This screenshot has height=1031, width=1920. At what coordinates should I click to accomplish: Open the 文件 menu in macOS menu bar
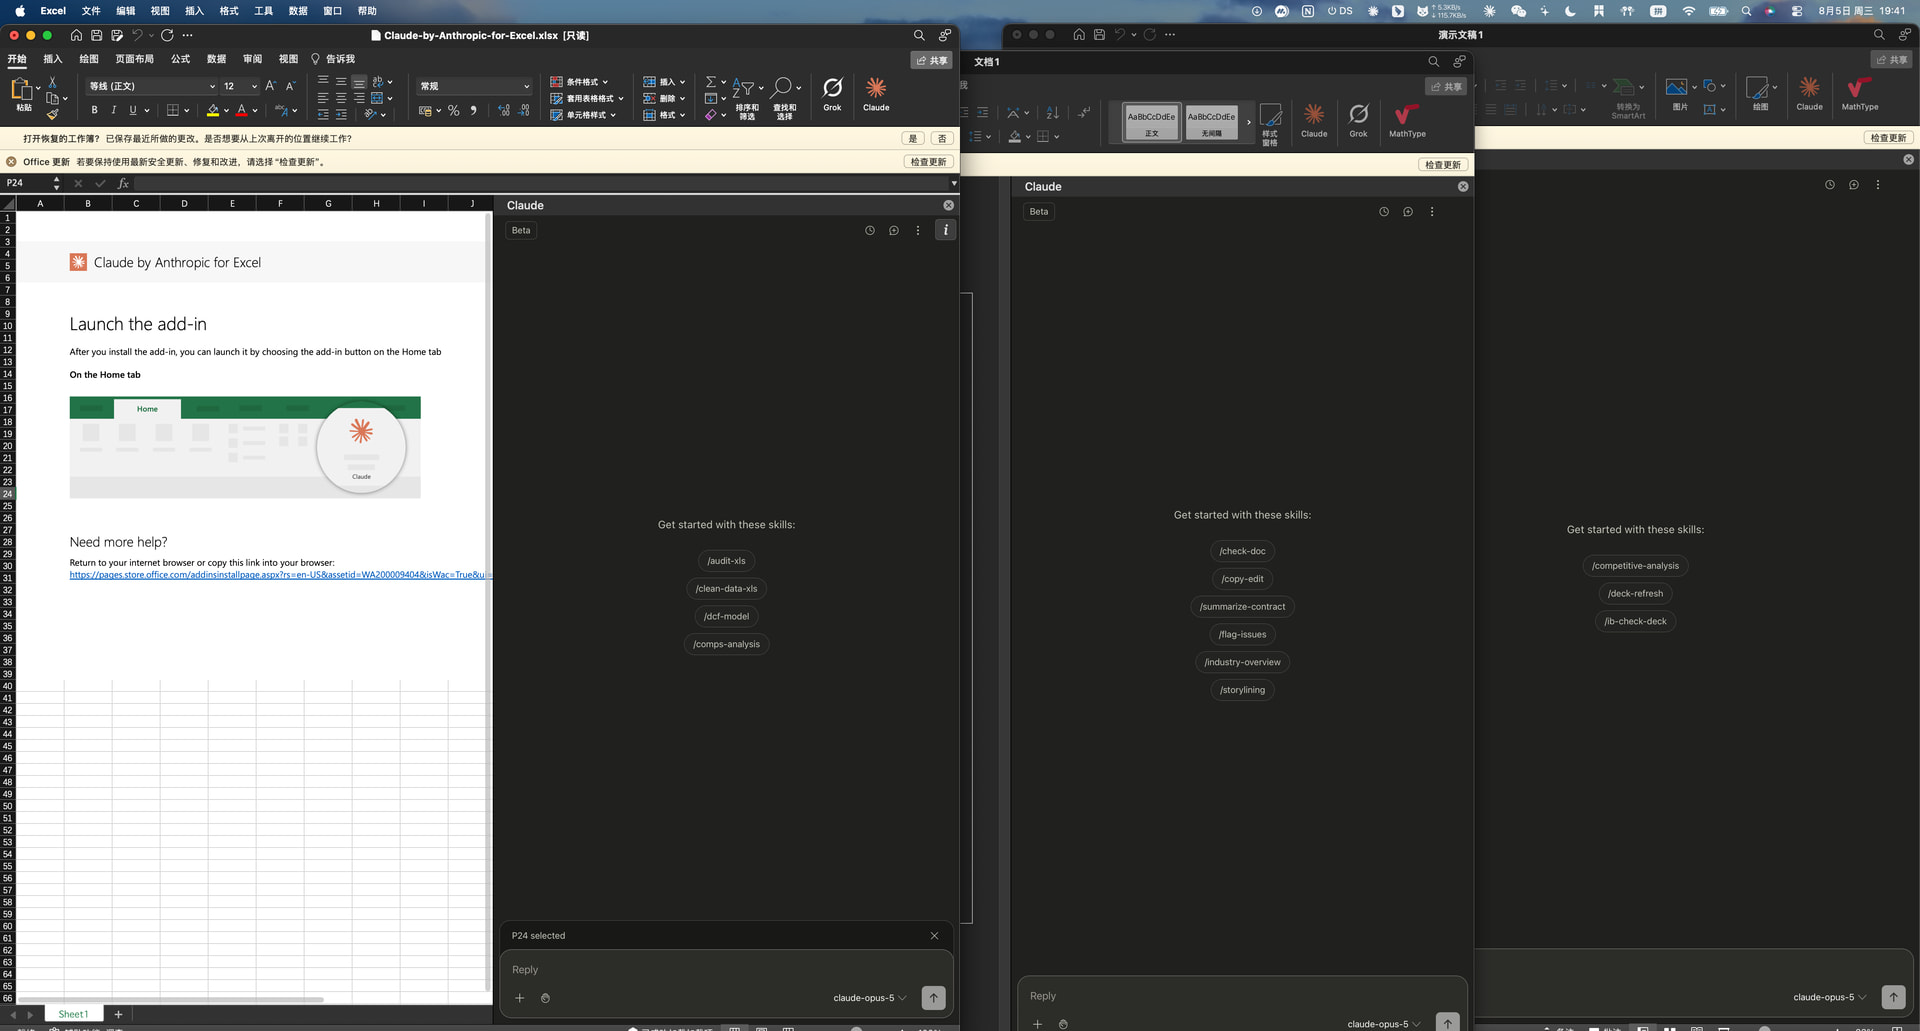[91, 11]
